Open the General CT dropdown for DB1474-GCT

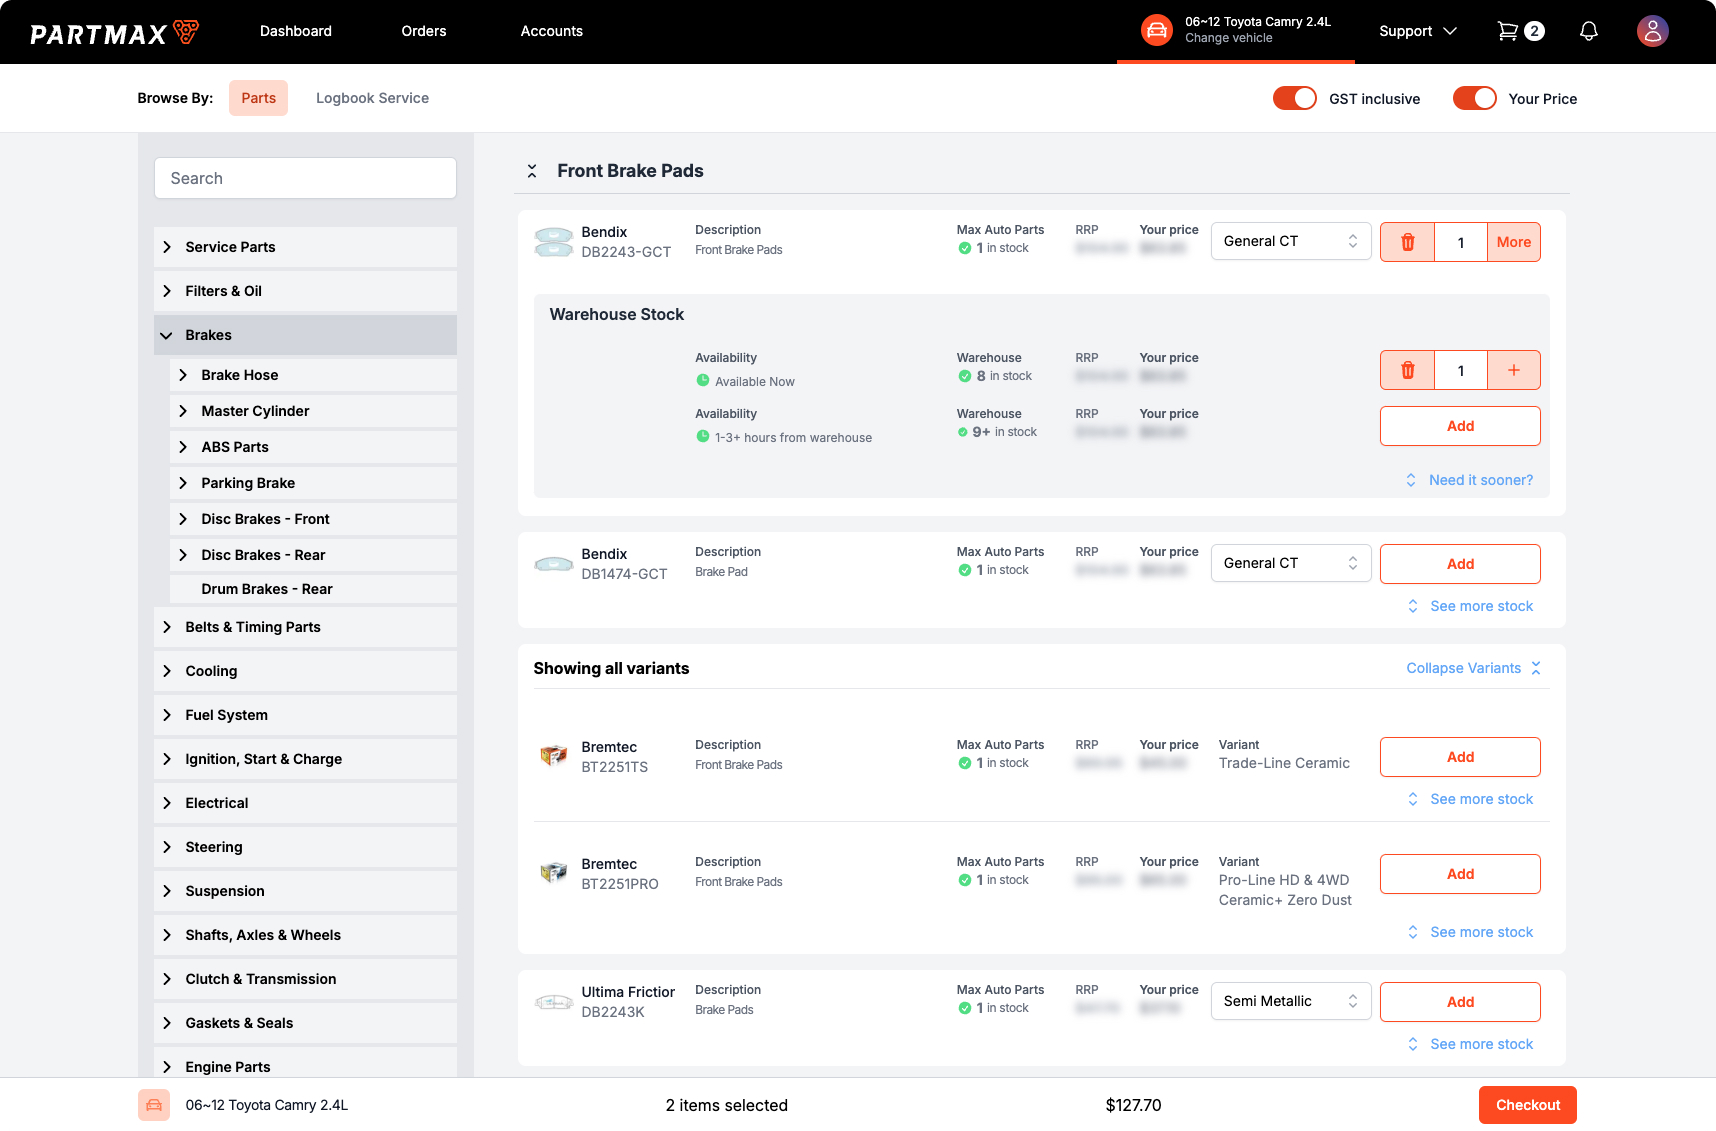point(1290,563)
